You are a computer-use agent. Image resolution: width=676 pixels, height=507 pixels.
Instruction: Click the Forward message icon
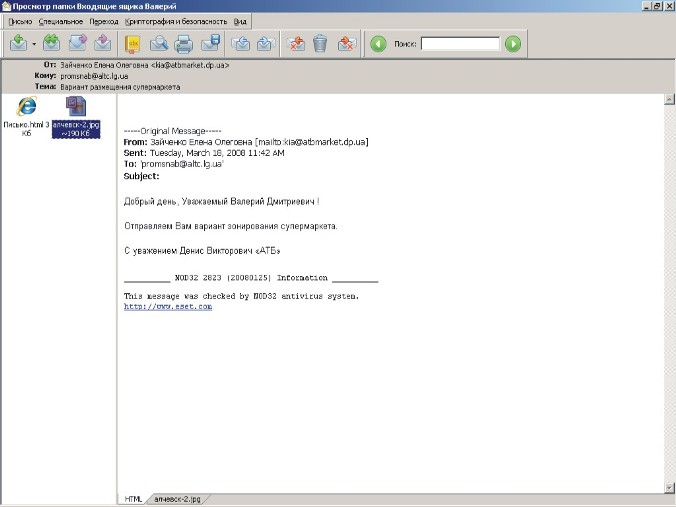(78, 43)
